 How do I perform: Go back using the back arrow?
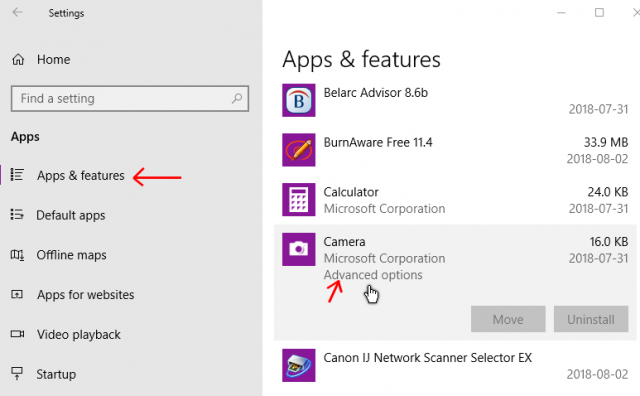pos(17,13)
